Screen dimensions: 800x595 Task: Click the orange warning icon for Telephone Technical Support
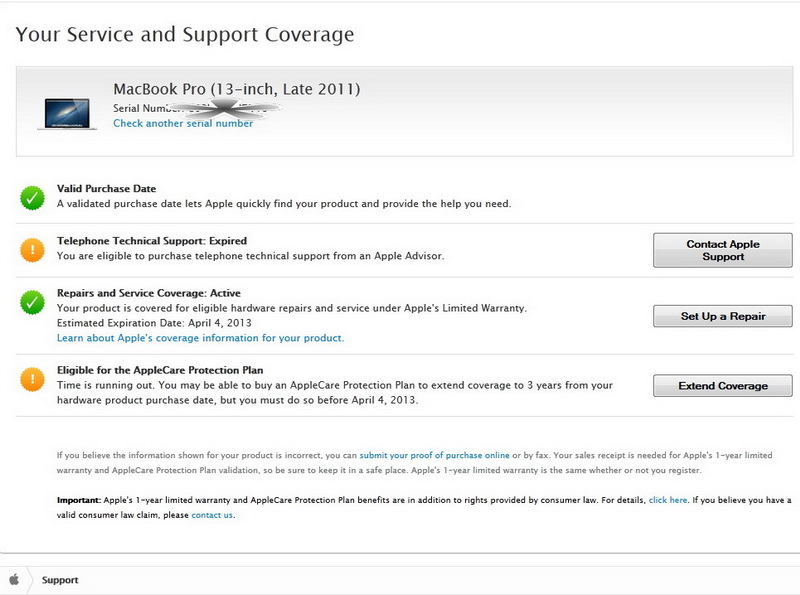pos(32,250)
